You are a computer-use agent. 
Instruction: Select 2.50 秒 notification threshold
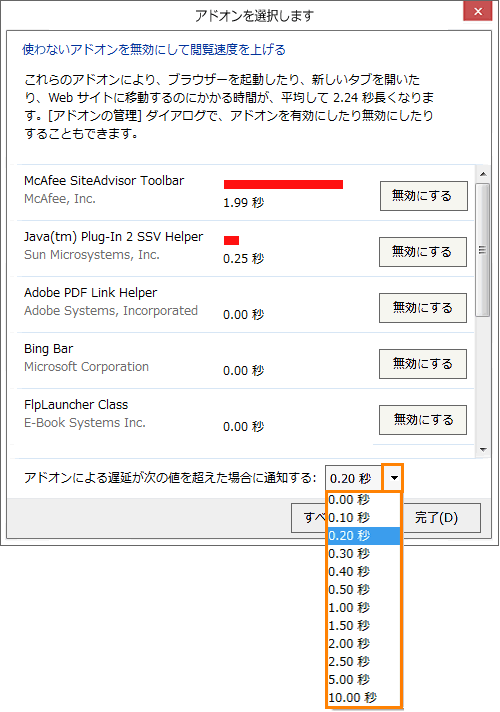[x=364, y=662]
